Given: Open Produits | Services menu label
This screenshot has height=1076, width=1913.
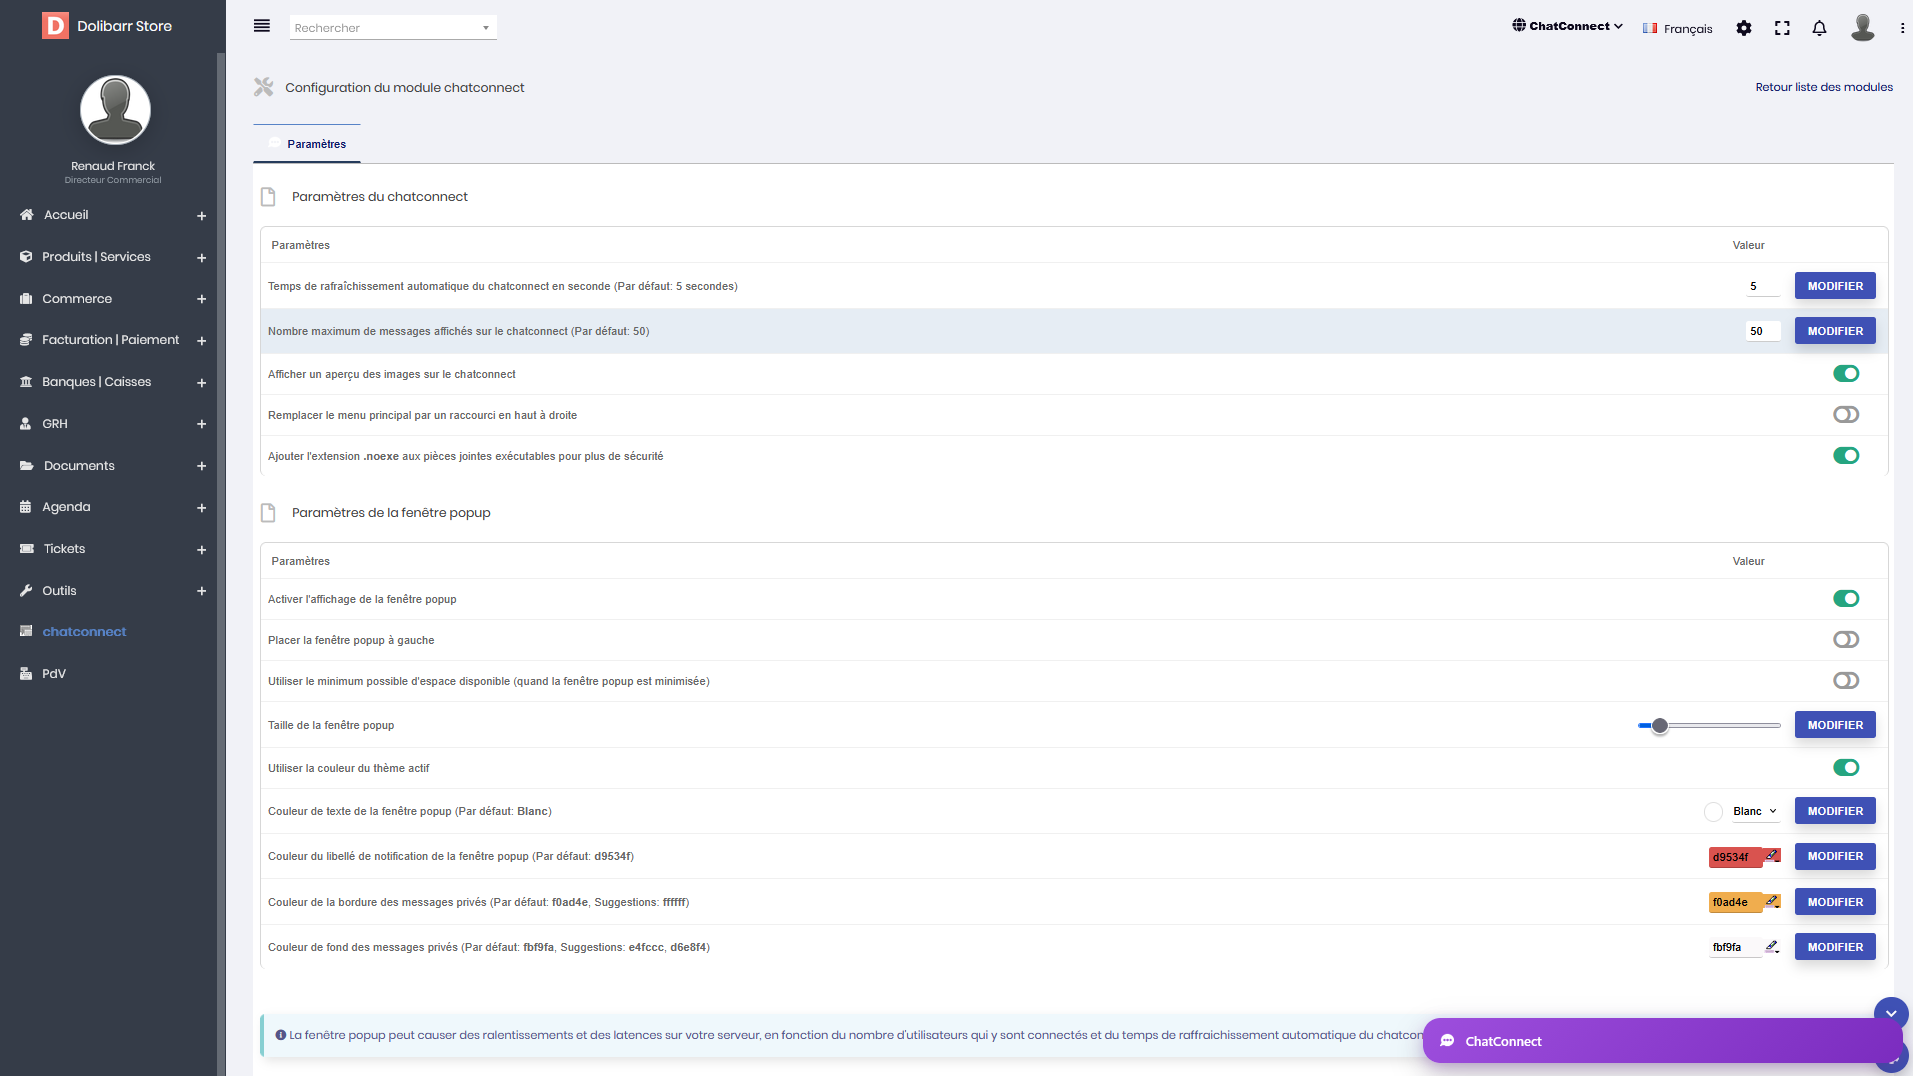Looking at the screenshot, I should pos(96,257).
